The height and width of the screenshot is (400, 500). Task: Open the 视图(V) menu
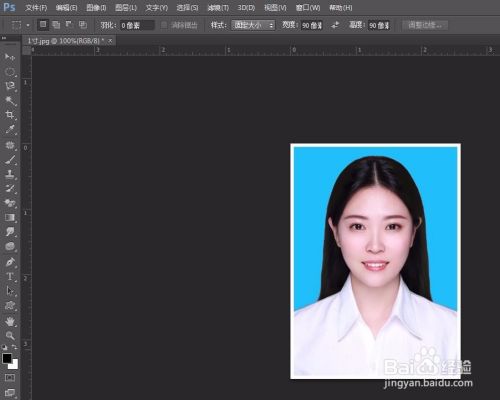point(275,8)
